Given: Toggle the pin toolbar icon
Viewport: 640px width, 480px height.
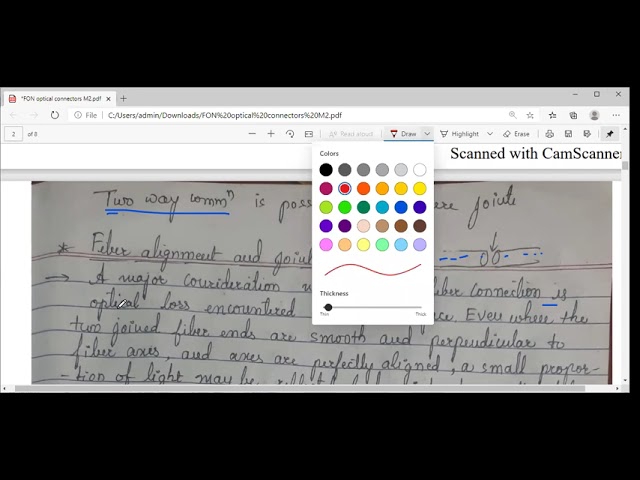Looking at the screenshot, I should 609,134.
